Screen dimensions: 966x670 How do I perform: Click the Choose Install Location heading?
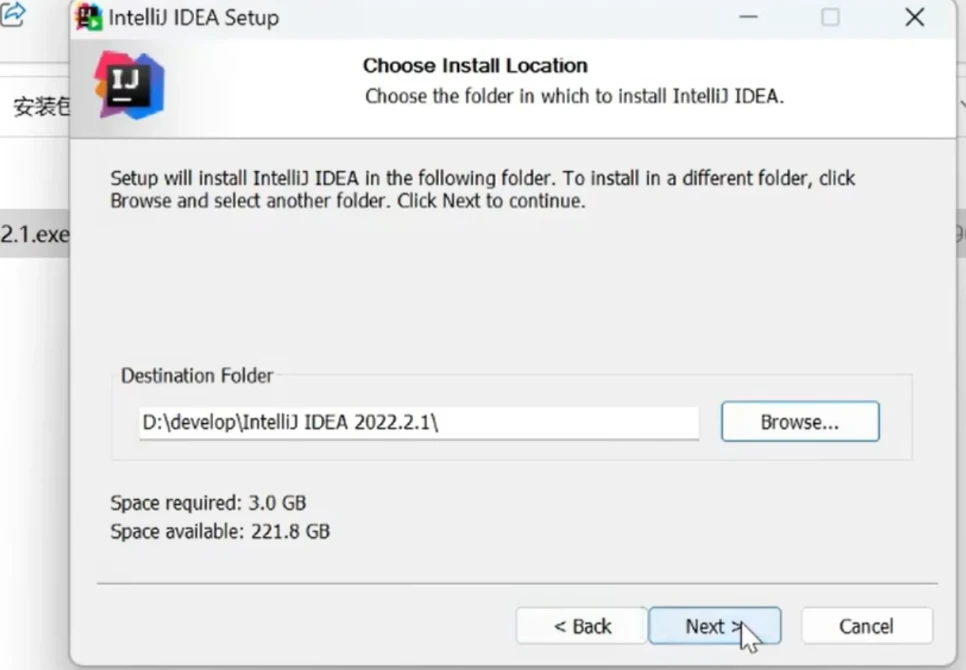pos(475,66)
